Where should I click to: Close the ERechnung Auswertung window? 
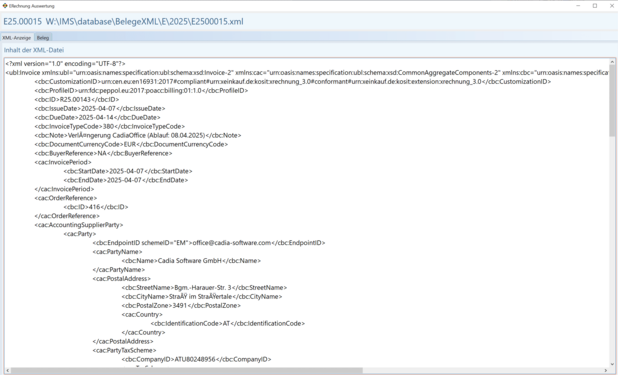coord(612,6)
